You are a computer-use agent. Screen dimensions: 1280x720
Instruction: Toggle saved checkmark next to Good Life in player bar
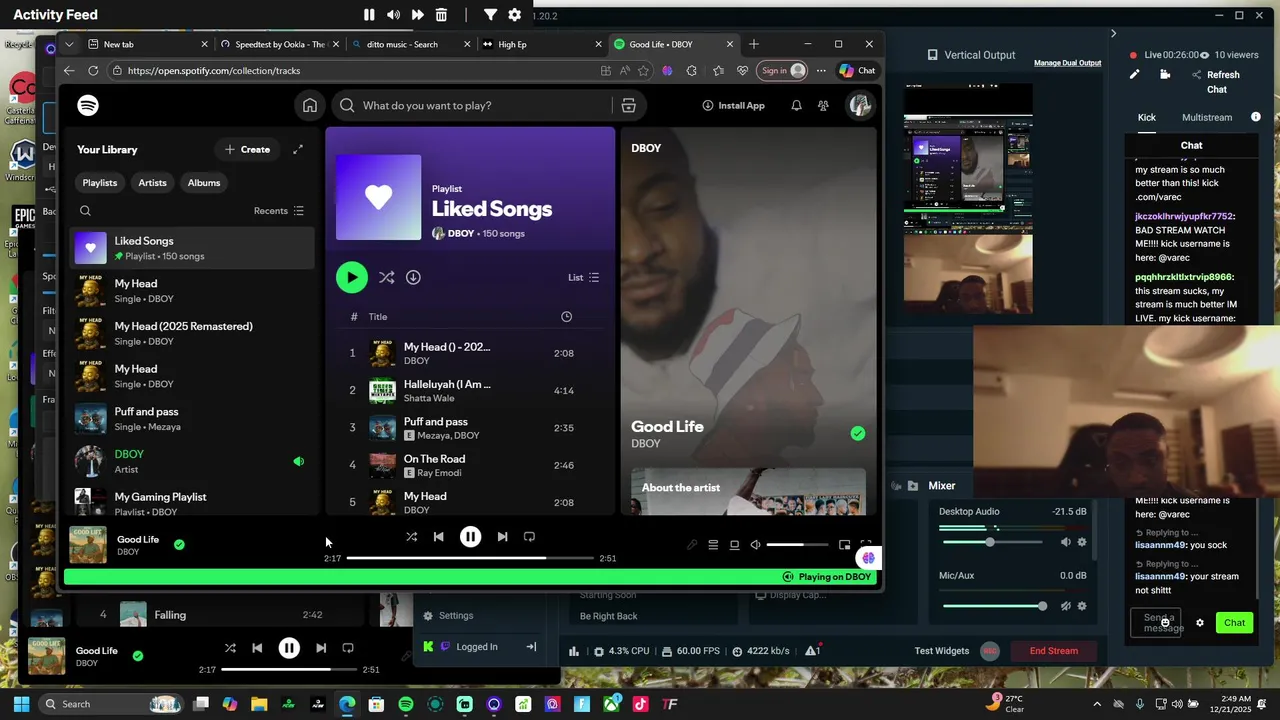pyautogui.click(x=179, y=545)
